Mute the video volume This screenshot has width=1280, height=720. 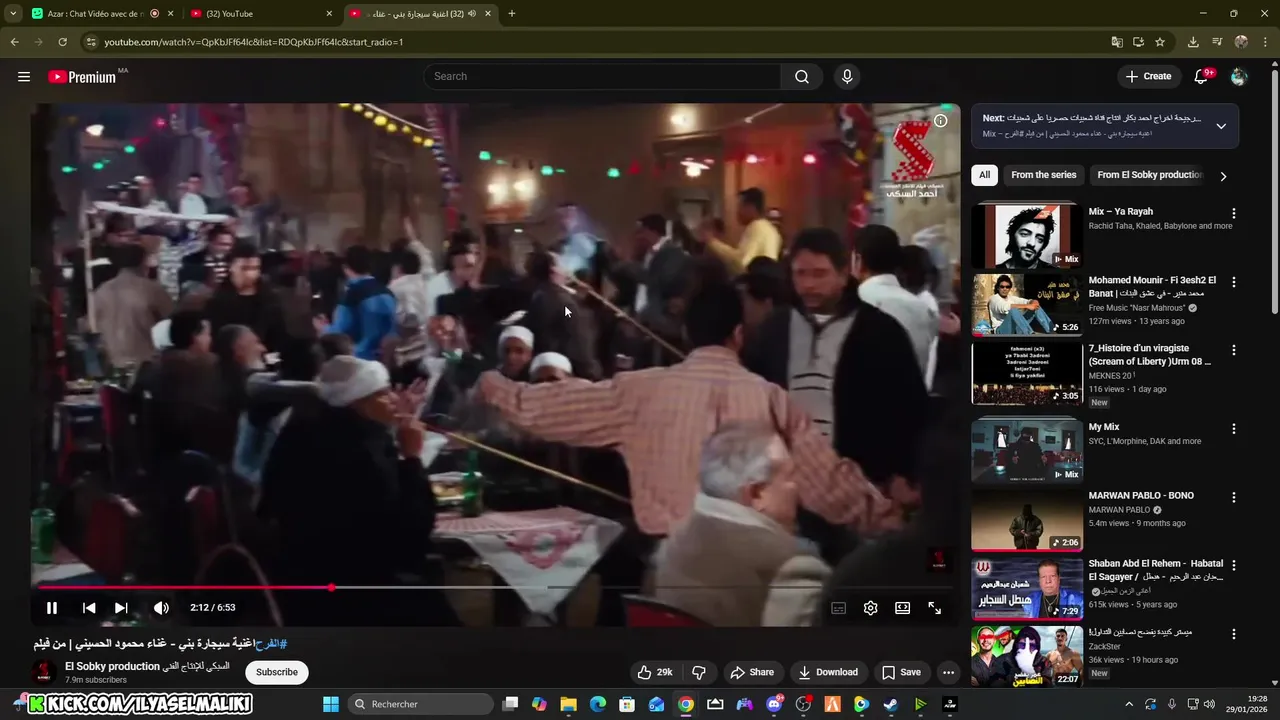click(161, 608)
